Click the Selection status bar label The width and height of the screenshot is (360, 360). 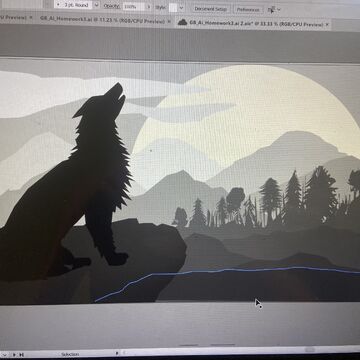click(x=70, y=354)
